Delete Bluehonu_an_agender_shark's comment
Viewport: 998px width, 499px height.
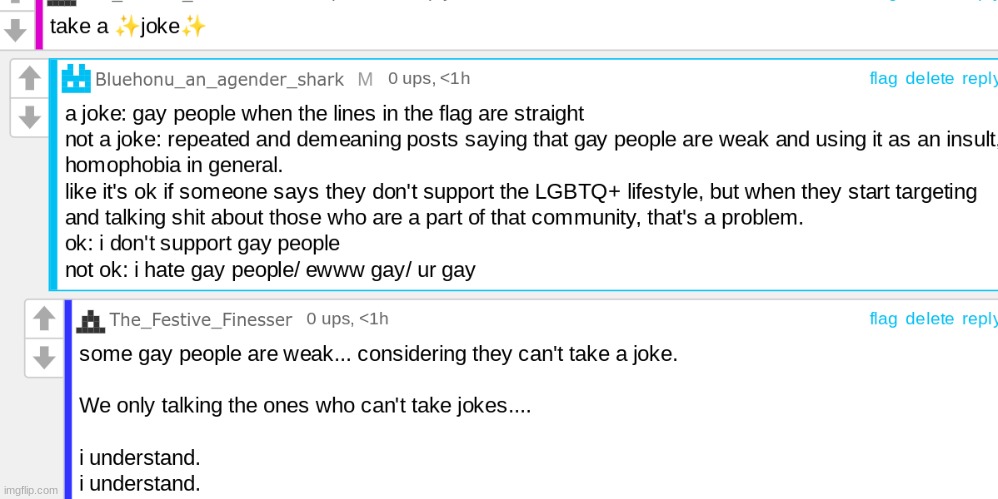[x=929, y=79]
